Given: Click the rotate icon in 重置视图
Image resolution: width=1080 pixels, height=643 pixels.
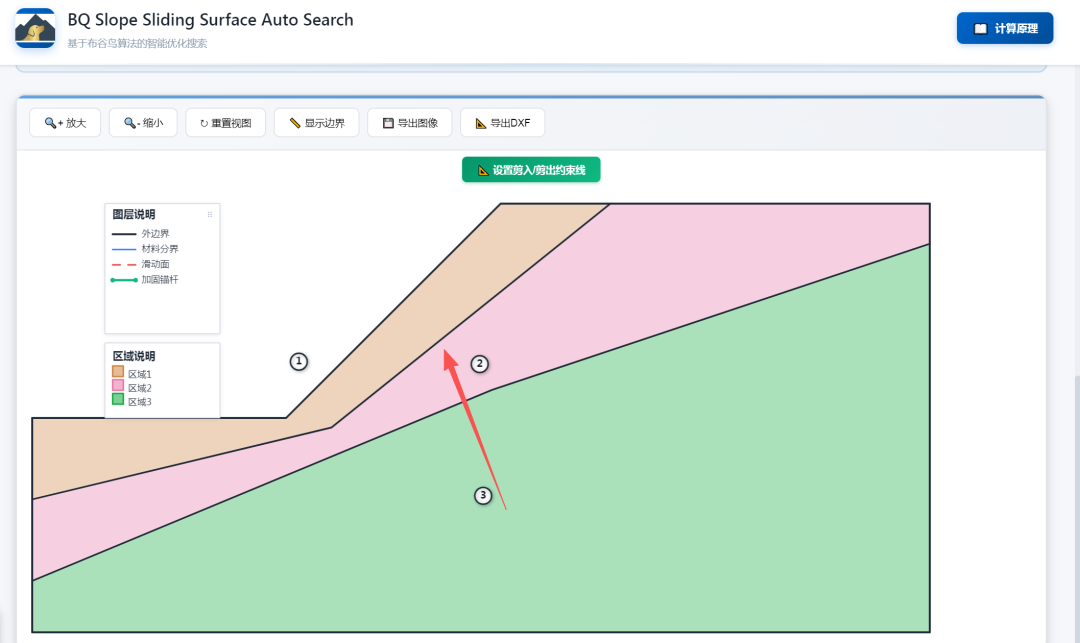Looking at the screenshot, I should [x=204, y=123].
